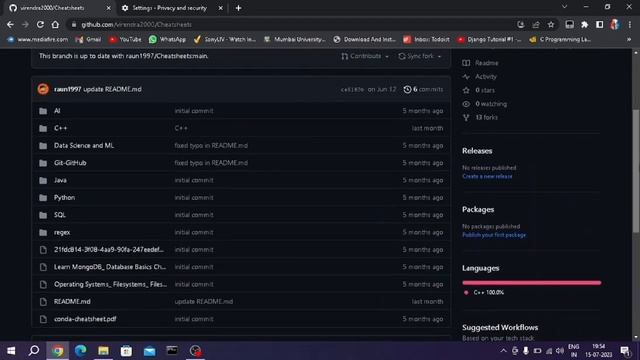
Task: Open the Gmail bookmark
Action: [x=88, y=39]
